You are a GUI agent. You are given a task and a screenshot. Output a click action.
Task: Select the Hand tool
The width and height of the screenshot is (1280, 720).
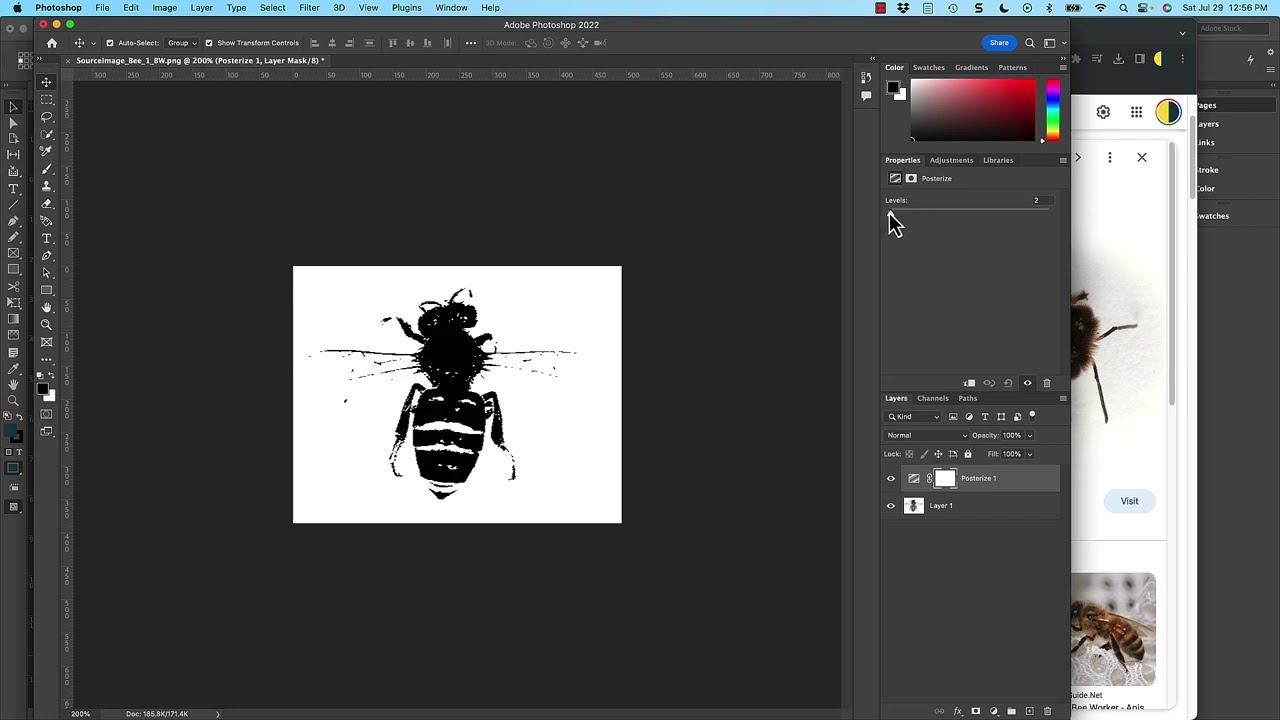46,308
